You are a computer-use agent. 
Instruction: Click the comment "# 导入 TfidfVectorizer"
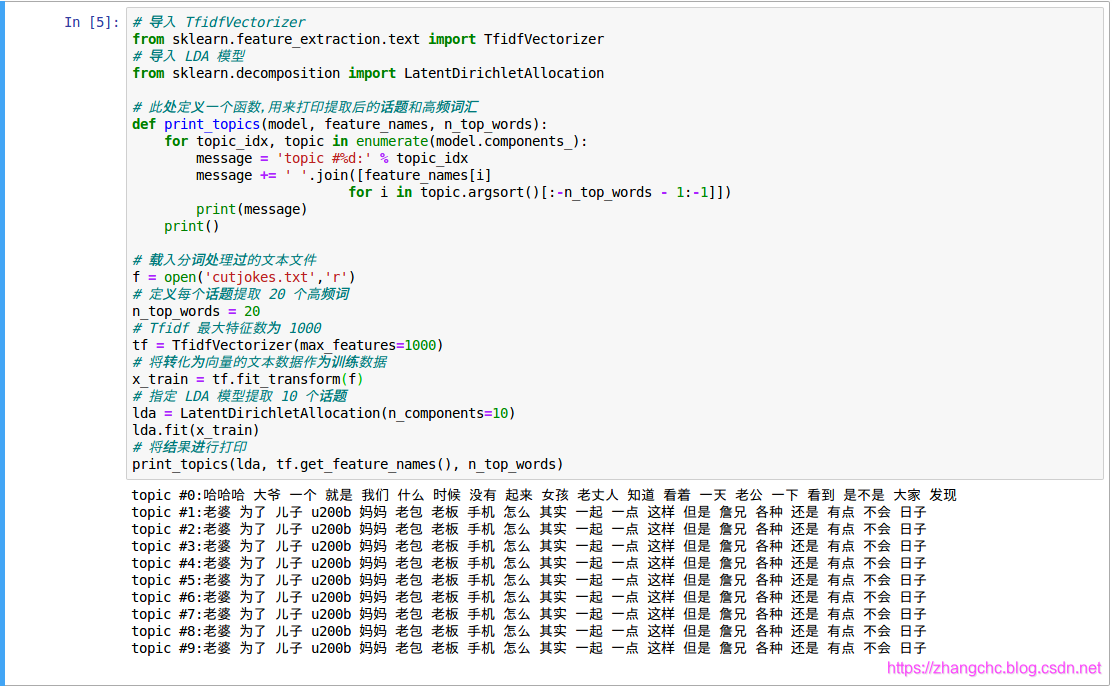click(x=218, y=22)
